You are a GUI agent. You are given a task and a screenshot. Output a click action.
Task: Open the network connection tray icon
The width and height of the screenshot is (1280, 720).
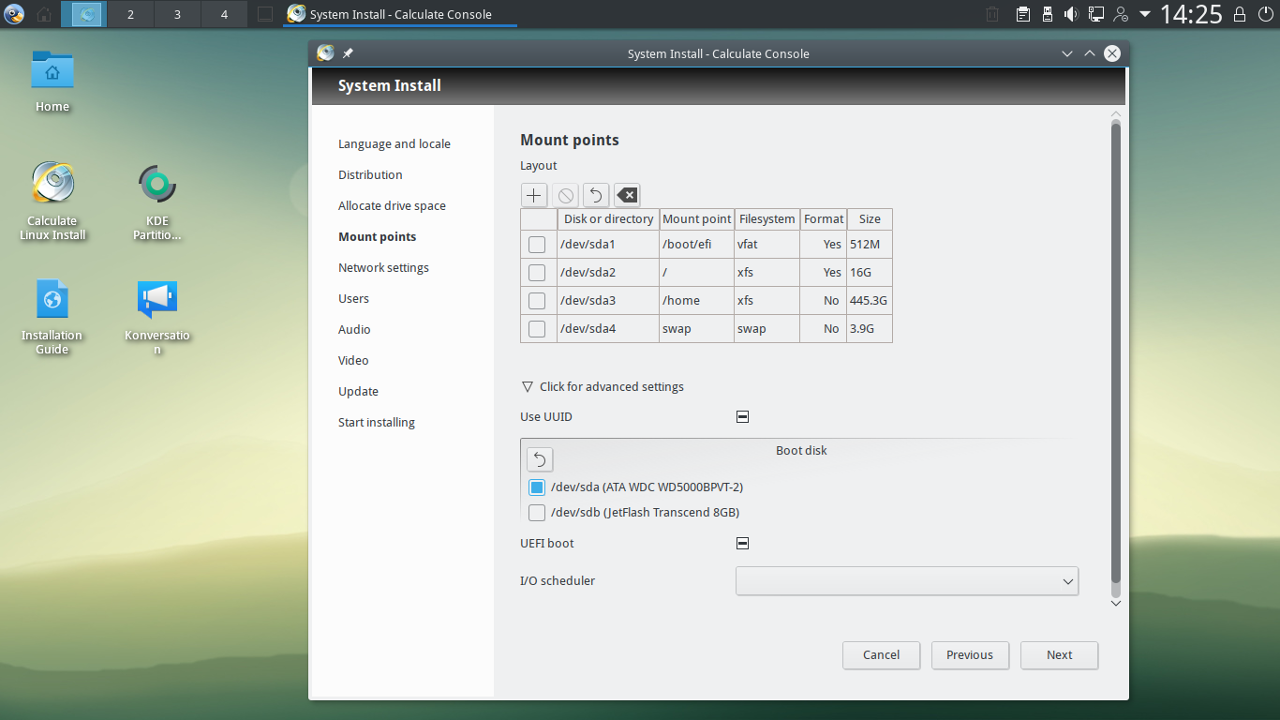(x=1096, y=14)
